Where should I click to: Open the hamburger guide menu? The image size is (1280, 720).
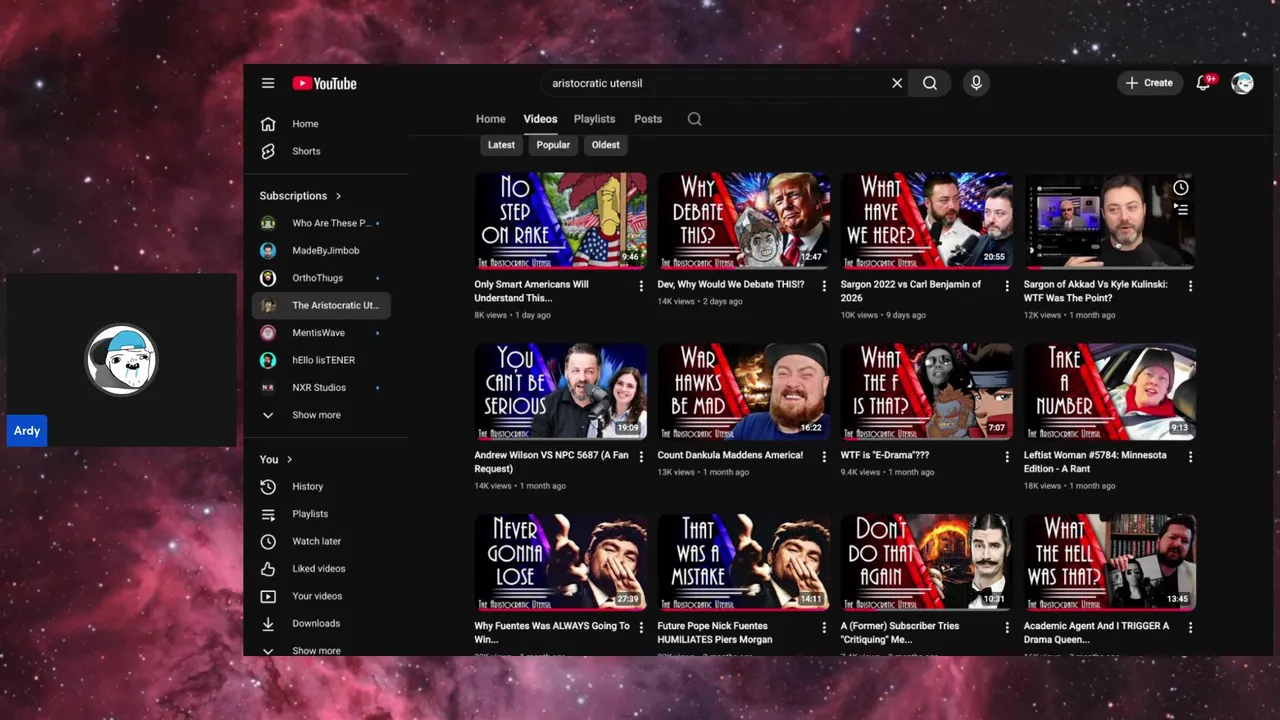pyautogui.click(x=268, y=83)
